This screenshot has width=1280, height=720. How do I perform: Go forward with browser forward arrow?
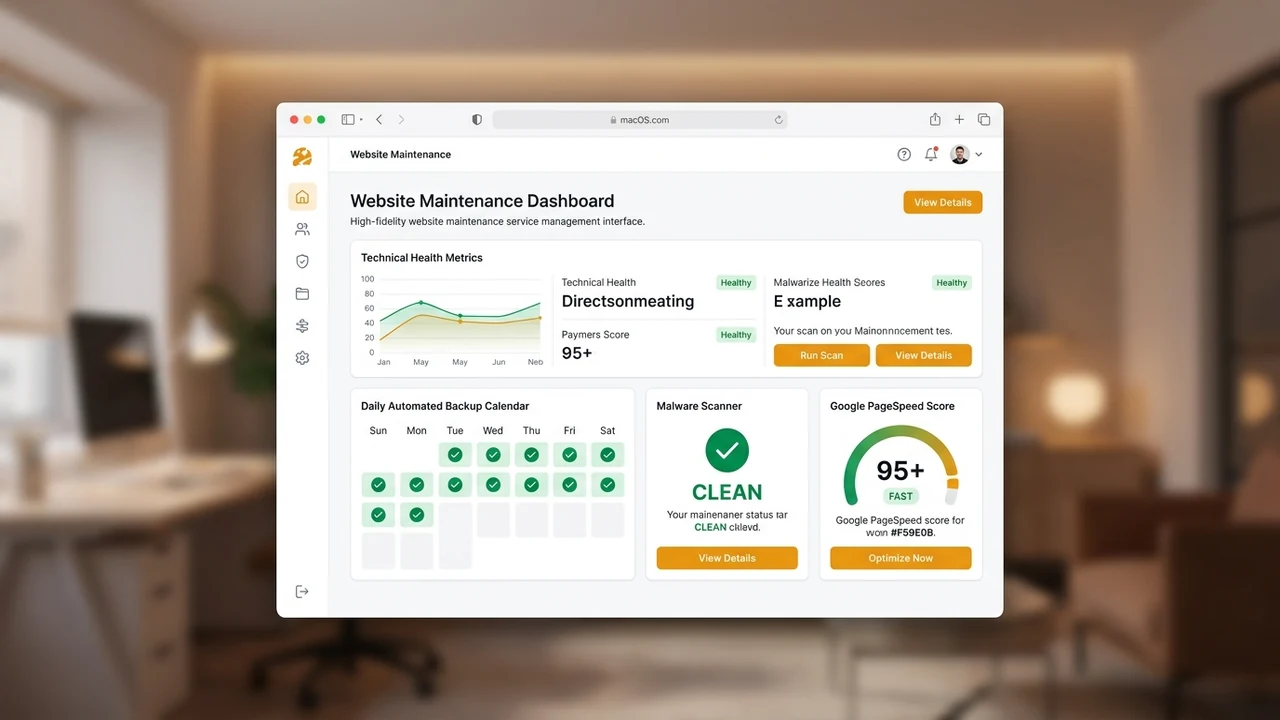click(x=401, y=119)
